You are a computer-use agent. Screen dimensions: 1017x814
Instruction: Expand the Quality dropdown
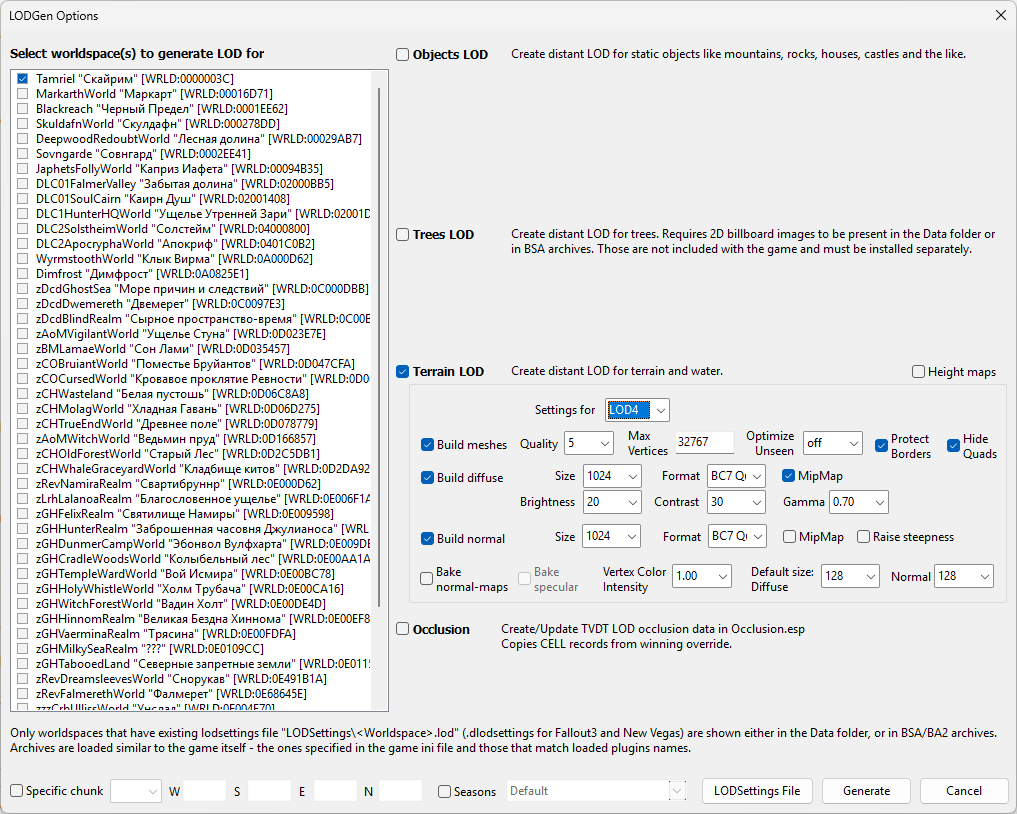588,444
